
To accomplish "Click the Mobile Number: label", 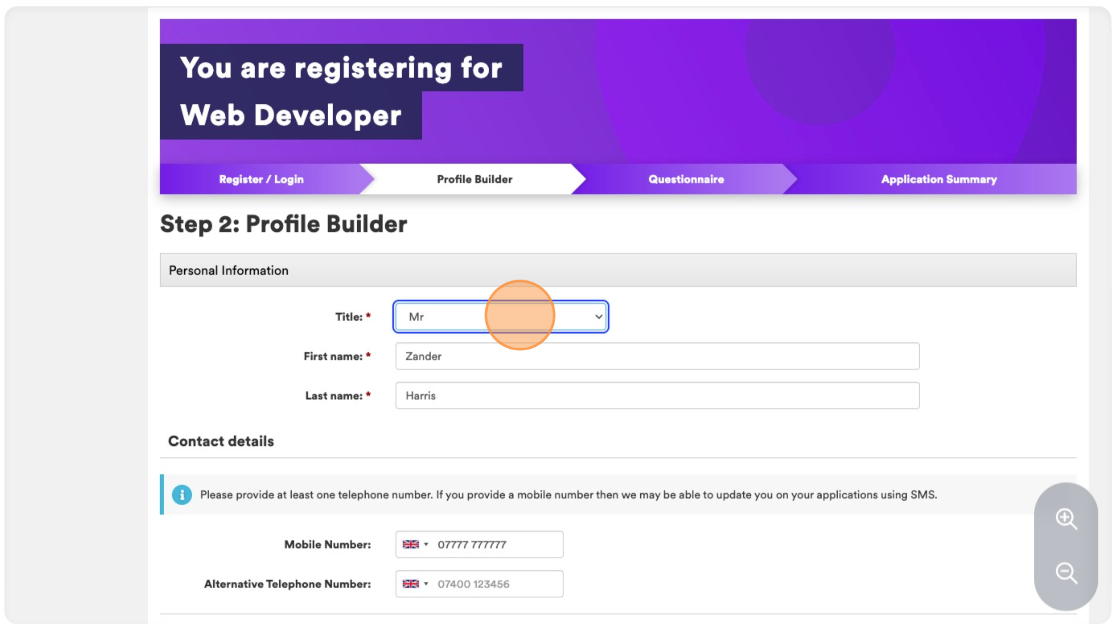I will point(328,545).
